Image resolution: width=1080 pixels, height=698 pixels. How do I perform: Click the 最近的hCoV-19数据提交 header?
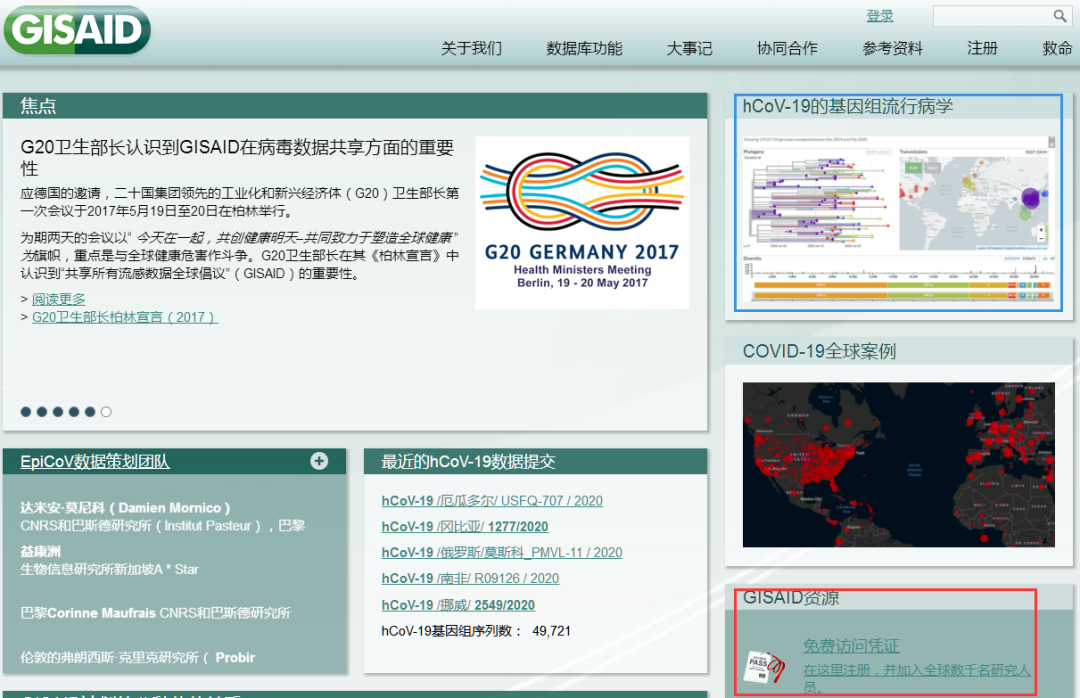(x=535, y=461)
